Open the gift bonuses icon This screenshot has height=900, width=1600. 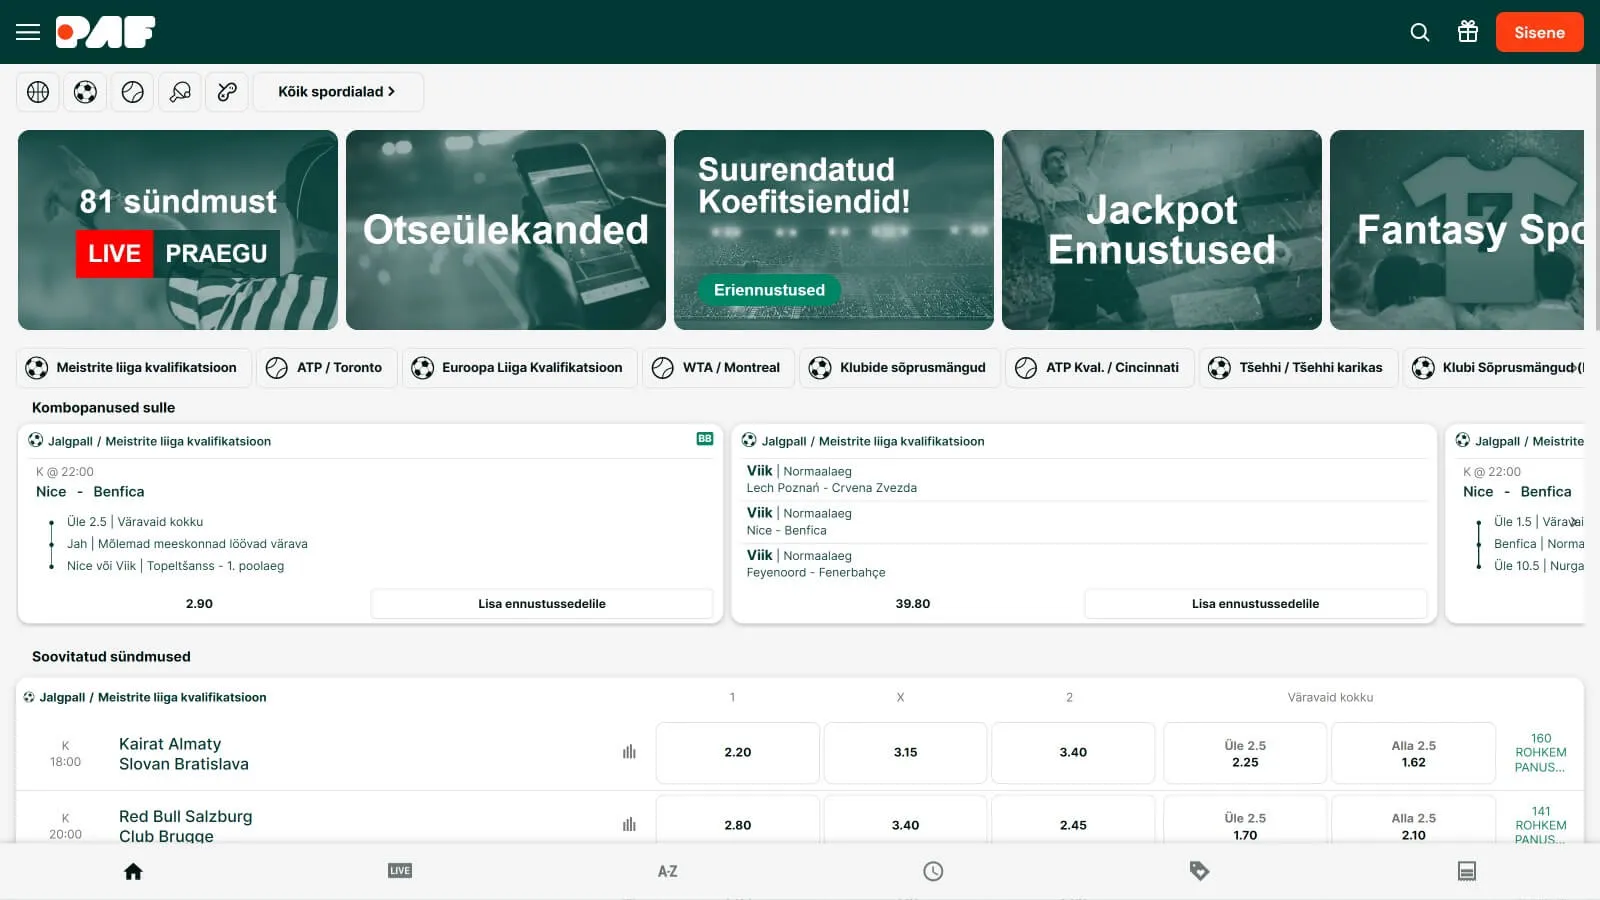[x=1468, y=32]
